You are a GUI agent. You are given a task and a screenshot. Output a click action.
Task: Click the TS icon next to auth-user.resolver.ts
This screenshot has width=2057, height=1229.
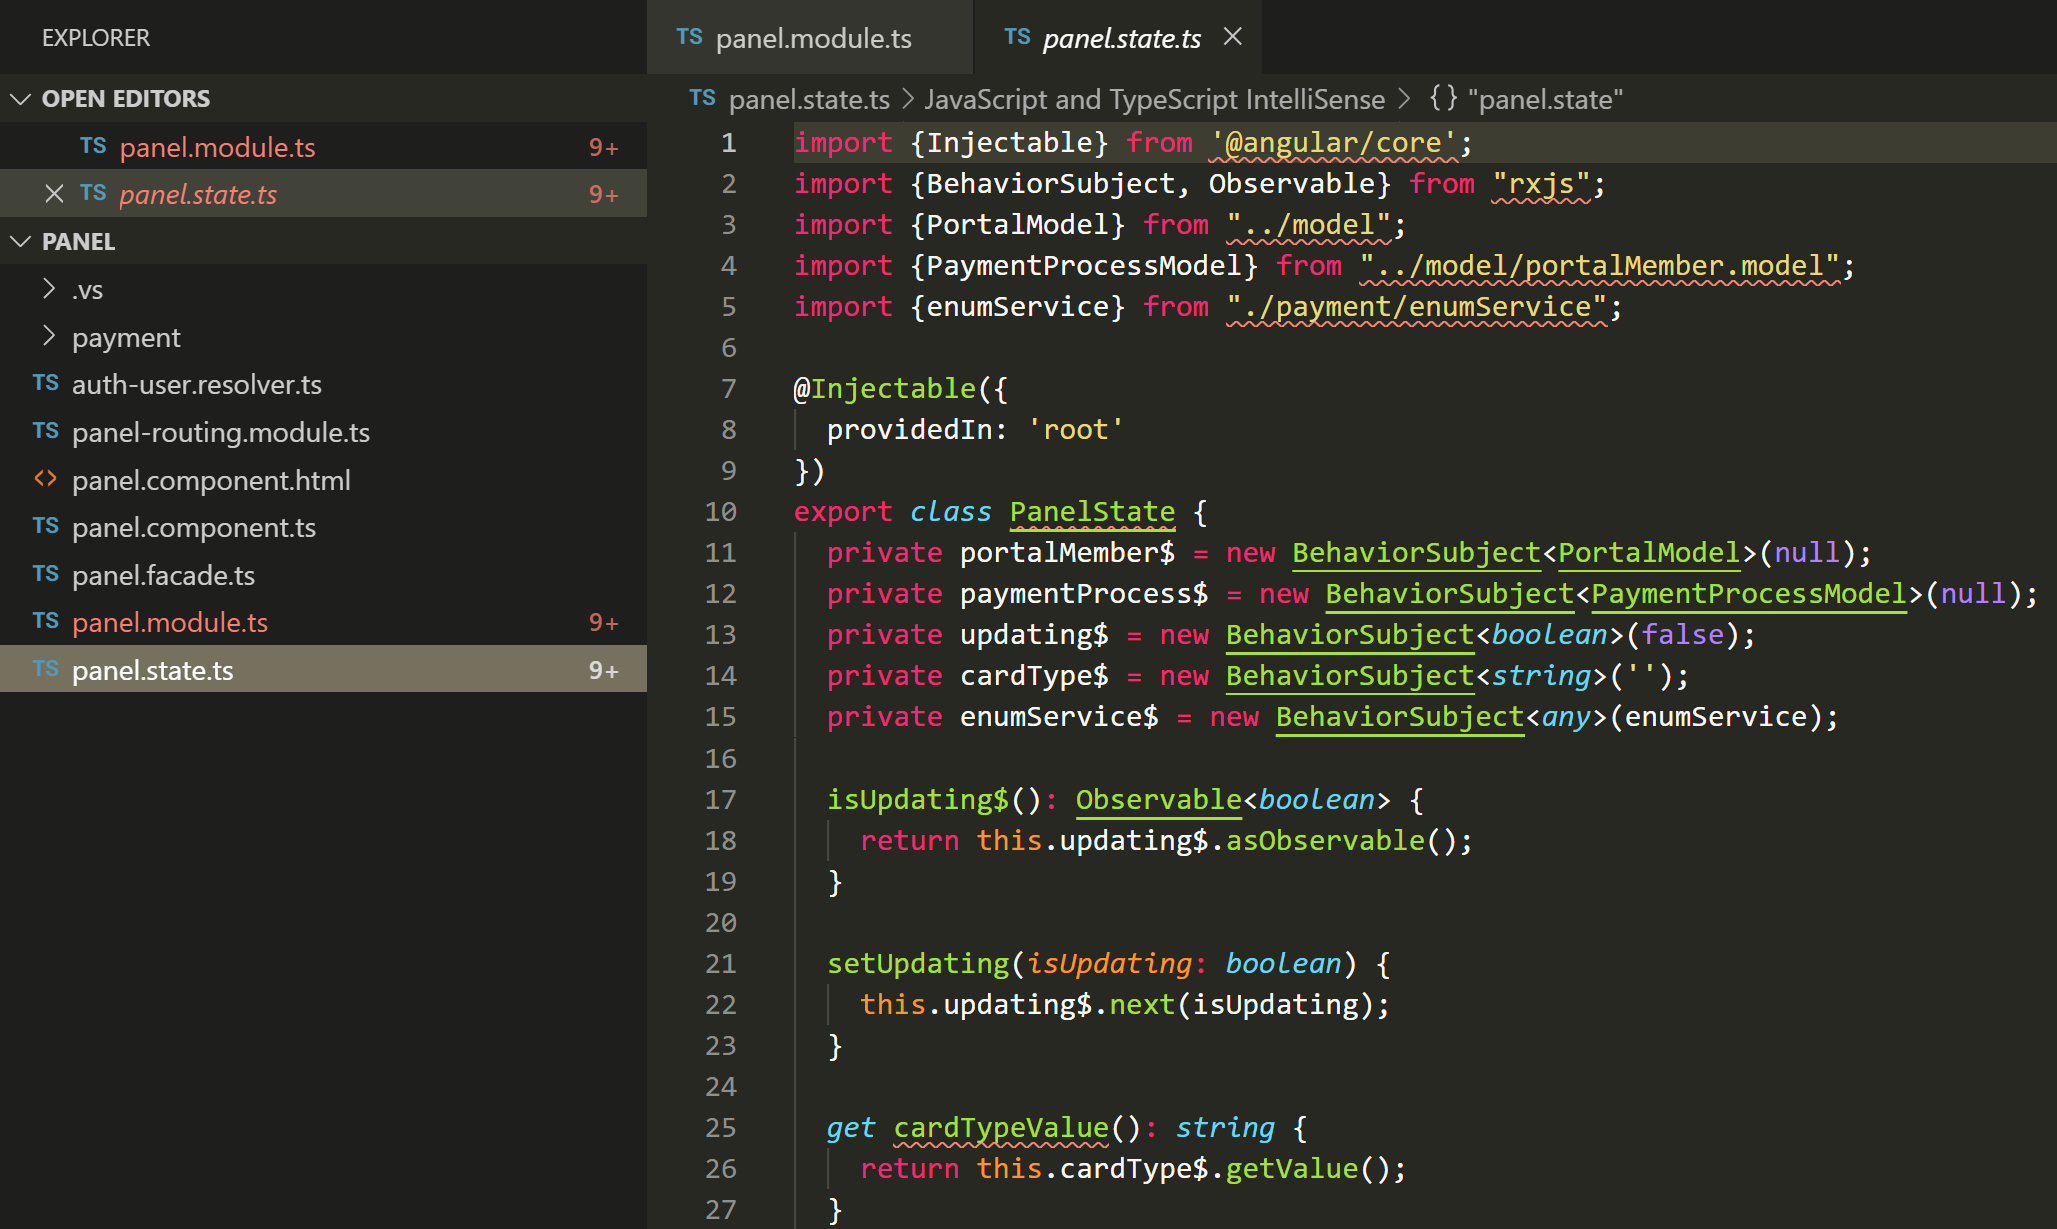point(45,383)
